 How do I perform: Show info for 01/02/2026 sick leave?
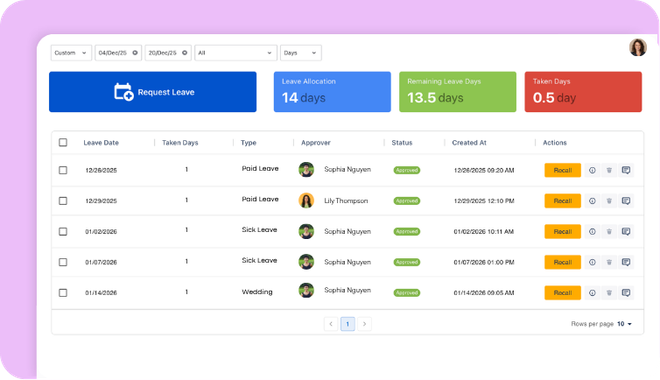click(x=592, y=232)
